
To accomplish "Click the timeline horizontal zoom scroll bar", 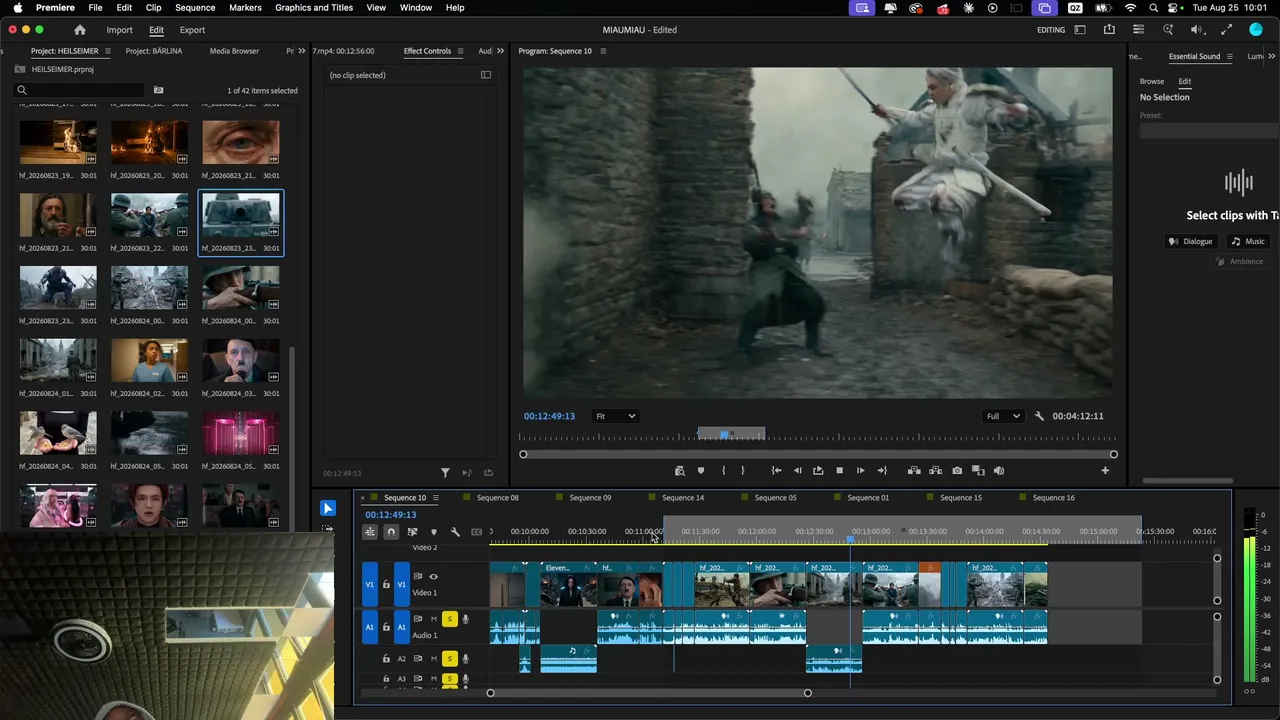I will click(x=649, y=693).
